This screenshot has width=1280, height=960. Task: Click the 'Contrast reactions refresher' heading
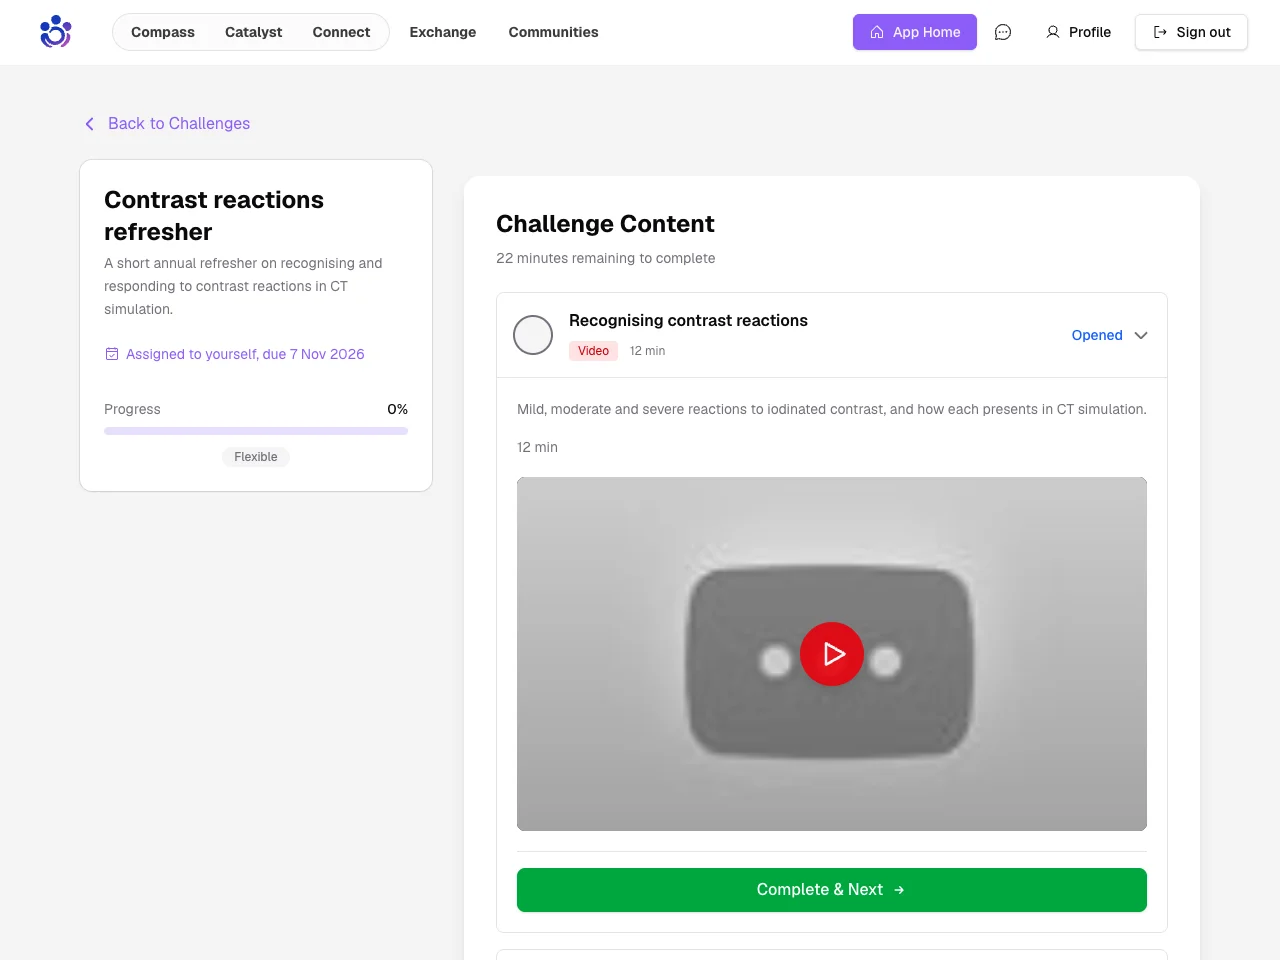click(x=214, y=216)
